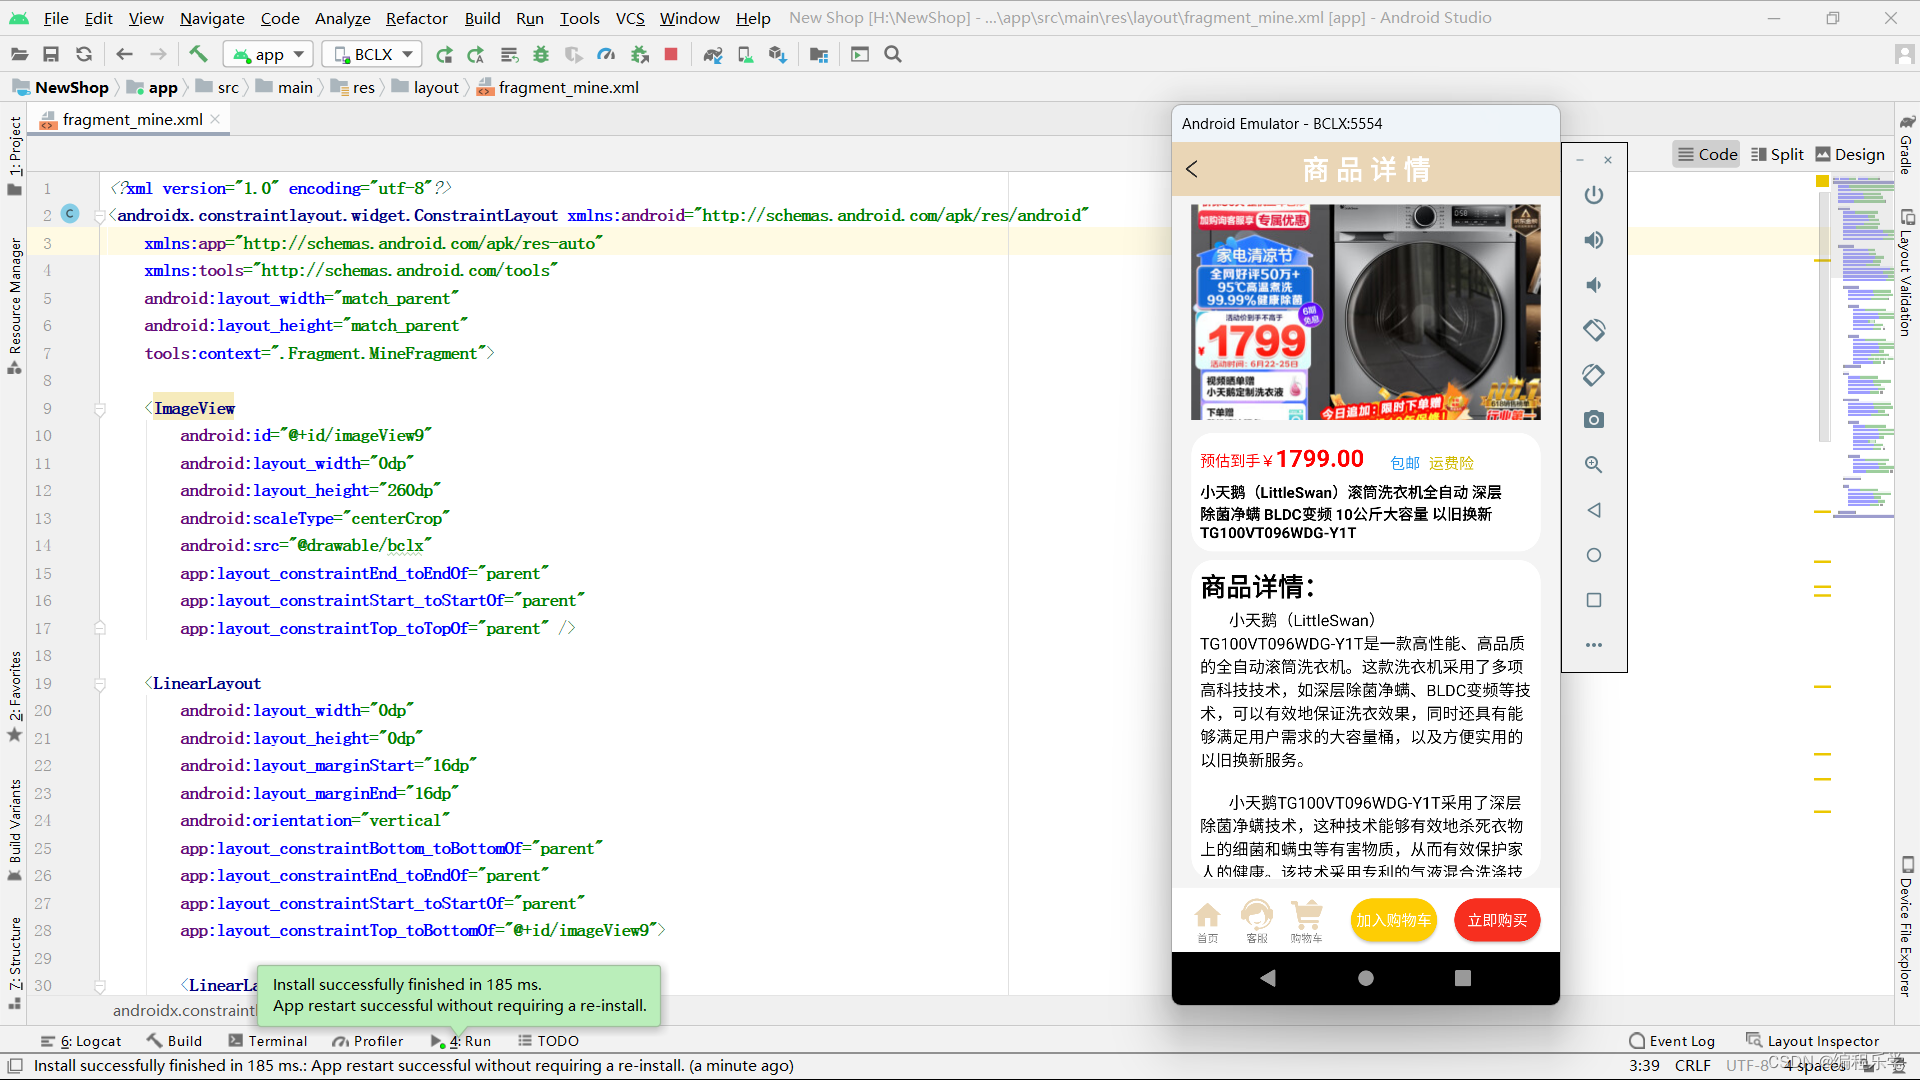Click the Run app icon
This screenshot has width=1920, height=1080.
pyautogui.click(x=444, y=54)
